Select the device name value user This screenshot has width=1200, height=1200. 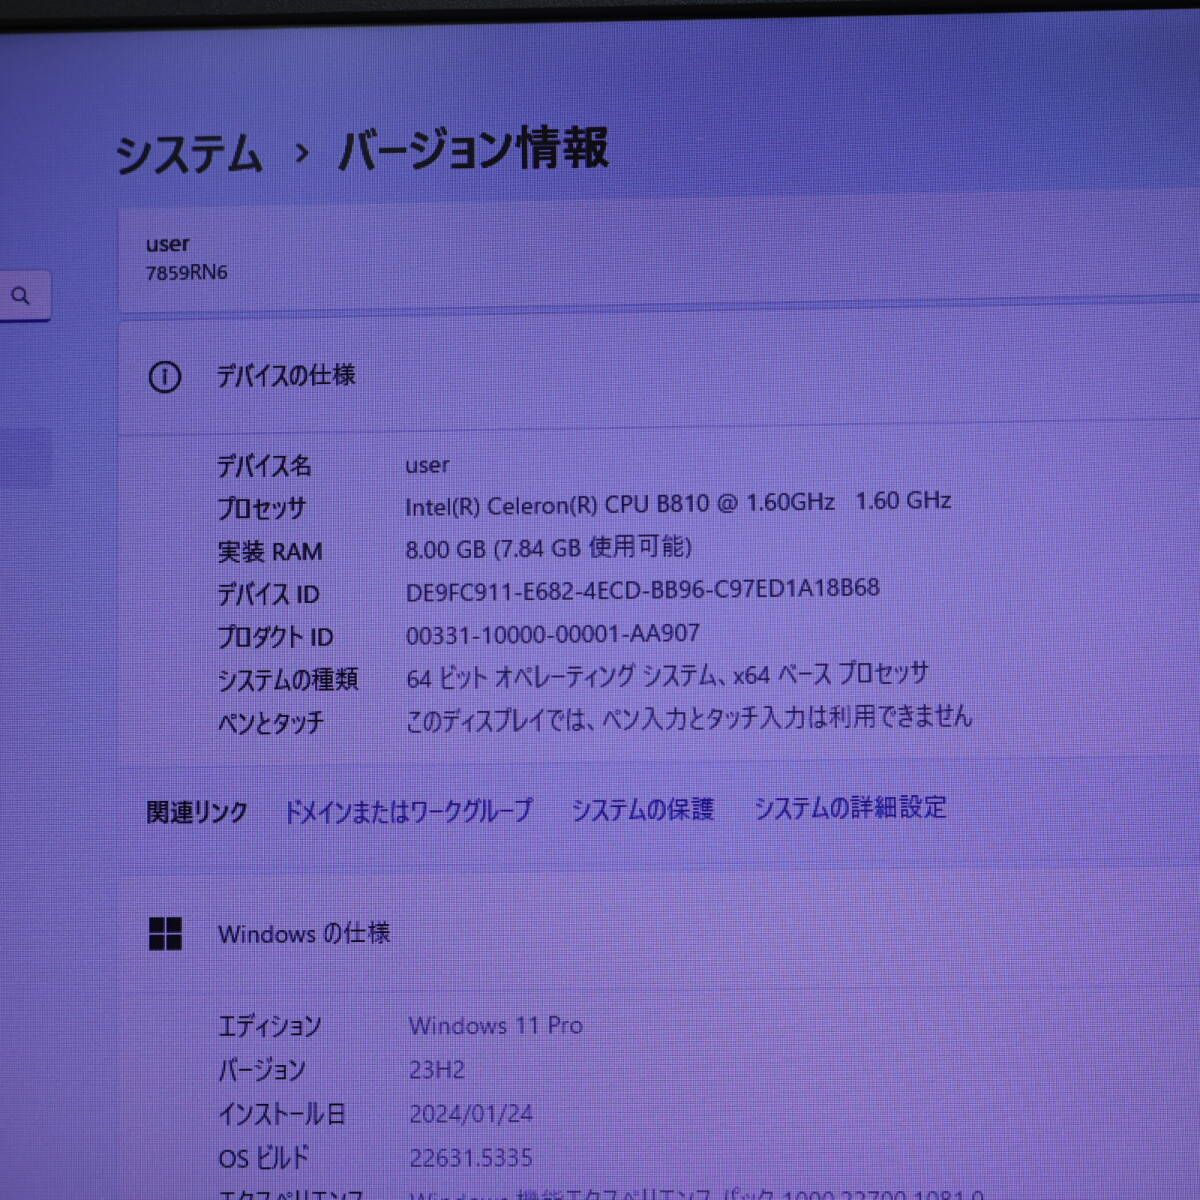click(427, 465)
